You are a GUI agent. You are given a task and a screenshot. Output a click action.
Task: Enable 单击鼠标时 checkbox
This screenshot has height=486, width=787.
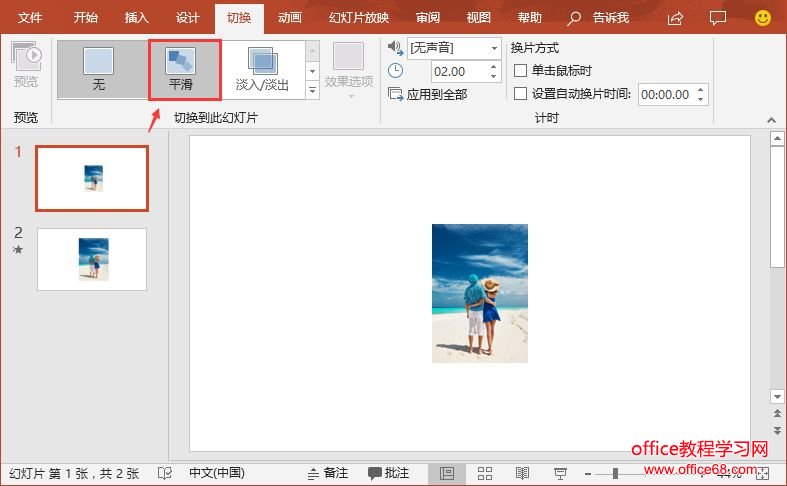(520, 71)
